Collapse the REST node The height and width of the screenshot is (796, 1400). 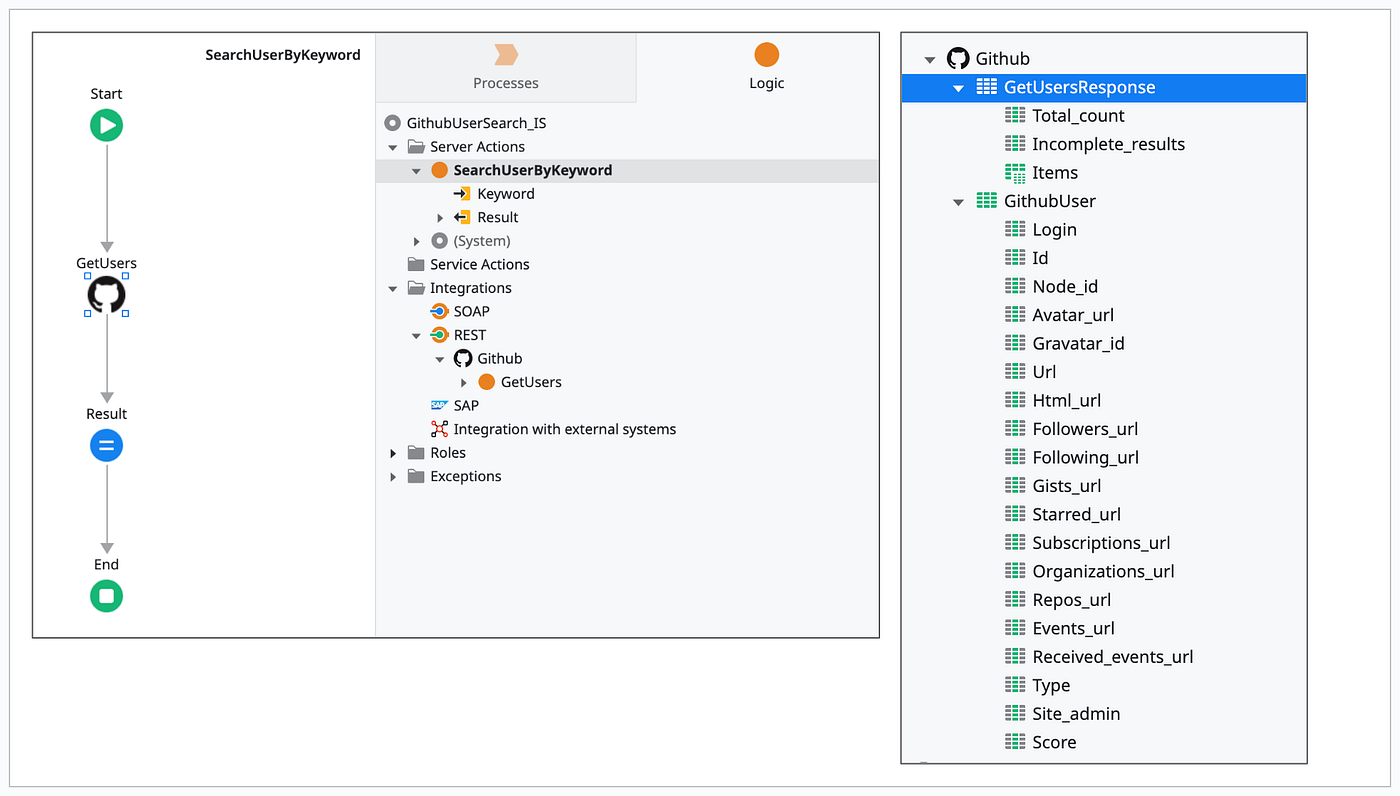[416, 336]
